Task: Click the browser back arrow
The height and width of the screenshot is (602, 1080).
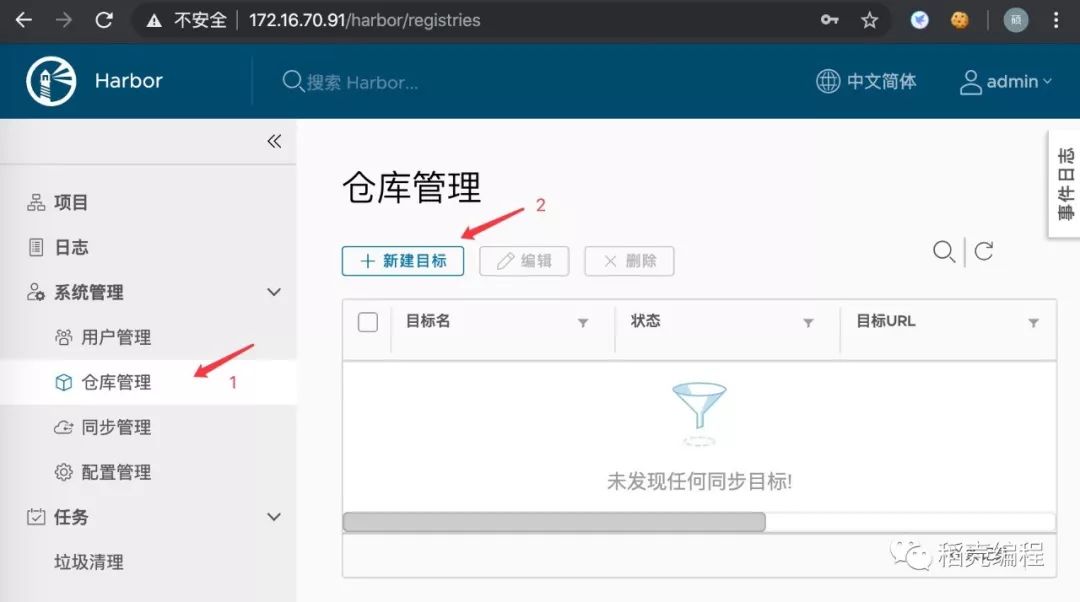Action: click(x=23, y=20)
